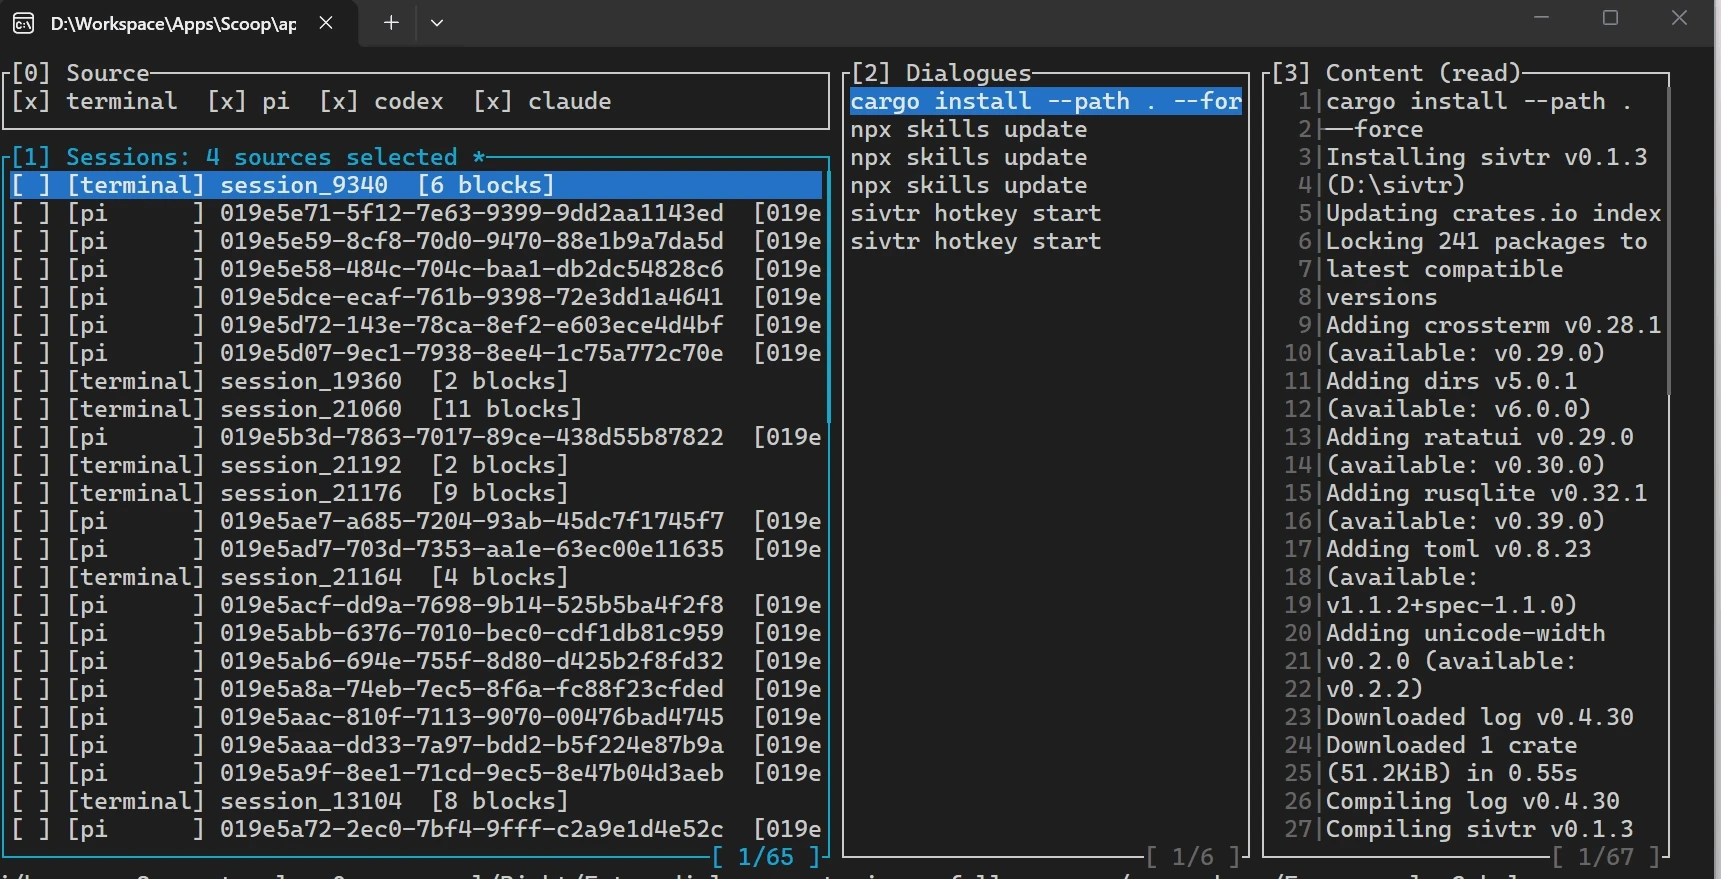Select pi session 019e5a72-2ec0-7bf4-9fff-c2a9e1d4e52c
1721x879 pixels.
[416, 829]
